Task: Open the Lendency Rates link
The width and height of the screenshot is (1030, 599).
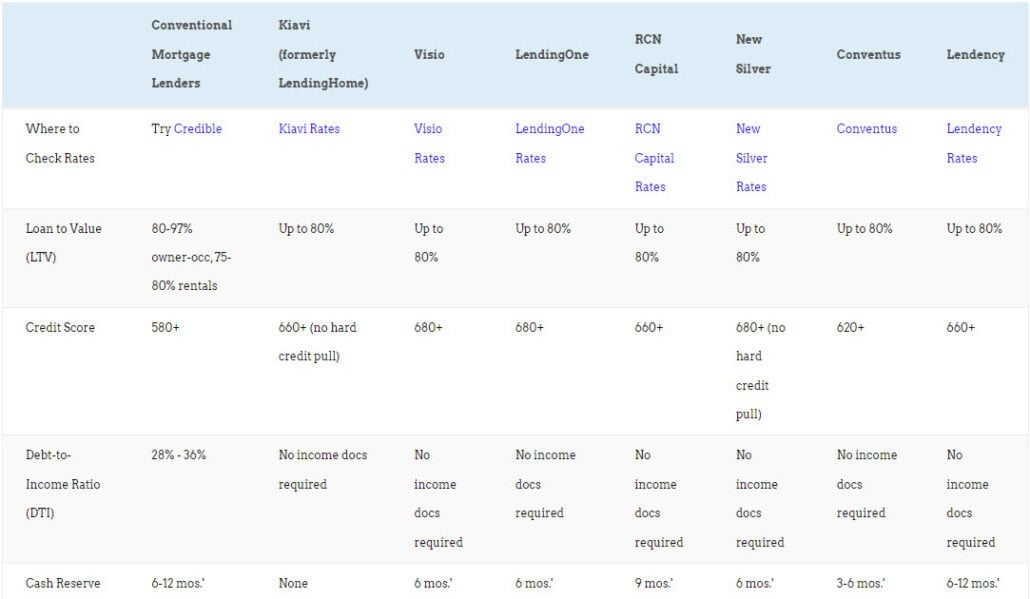Action: (973, 143)
